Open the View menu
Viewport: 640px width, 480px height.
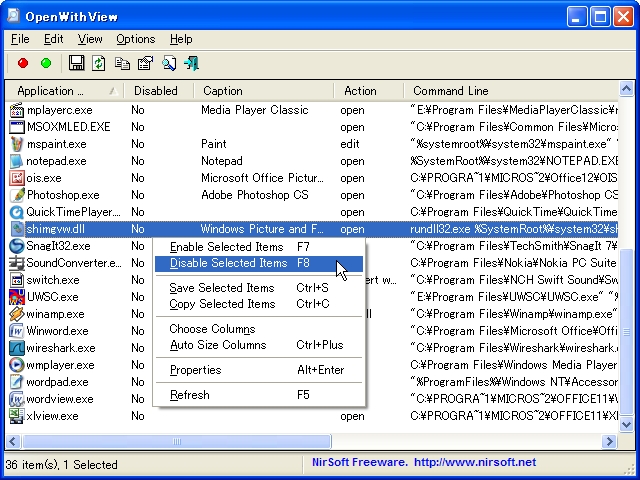pyautogui.click(x=90, y=39)
